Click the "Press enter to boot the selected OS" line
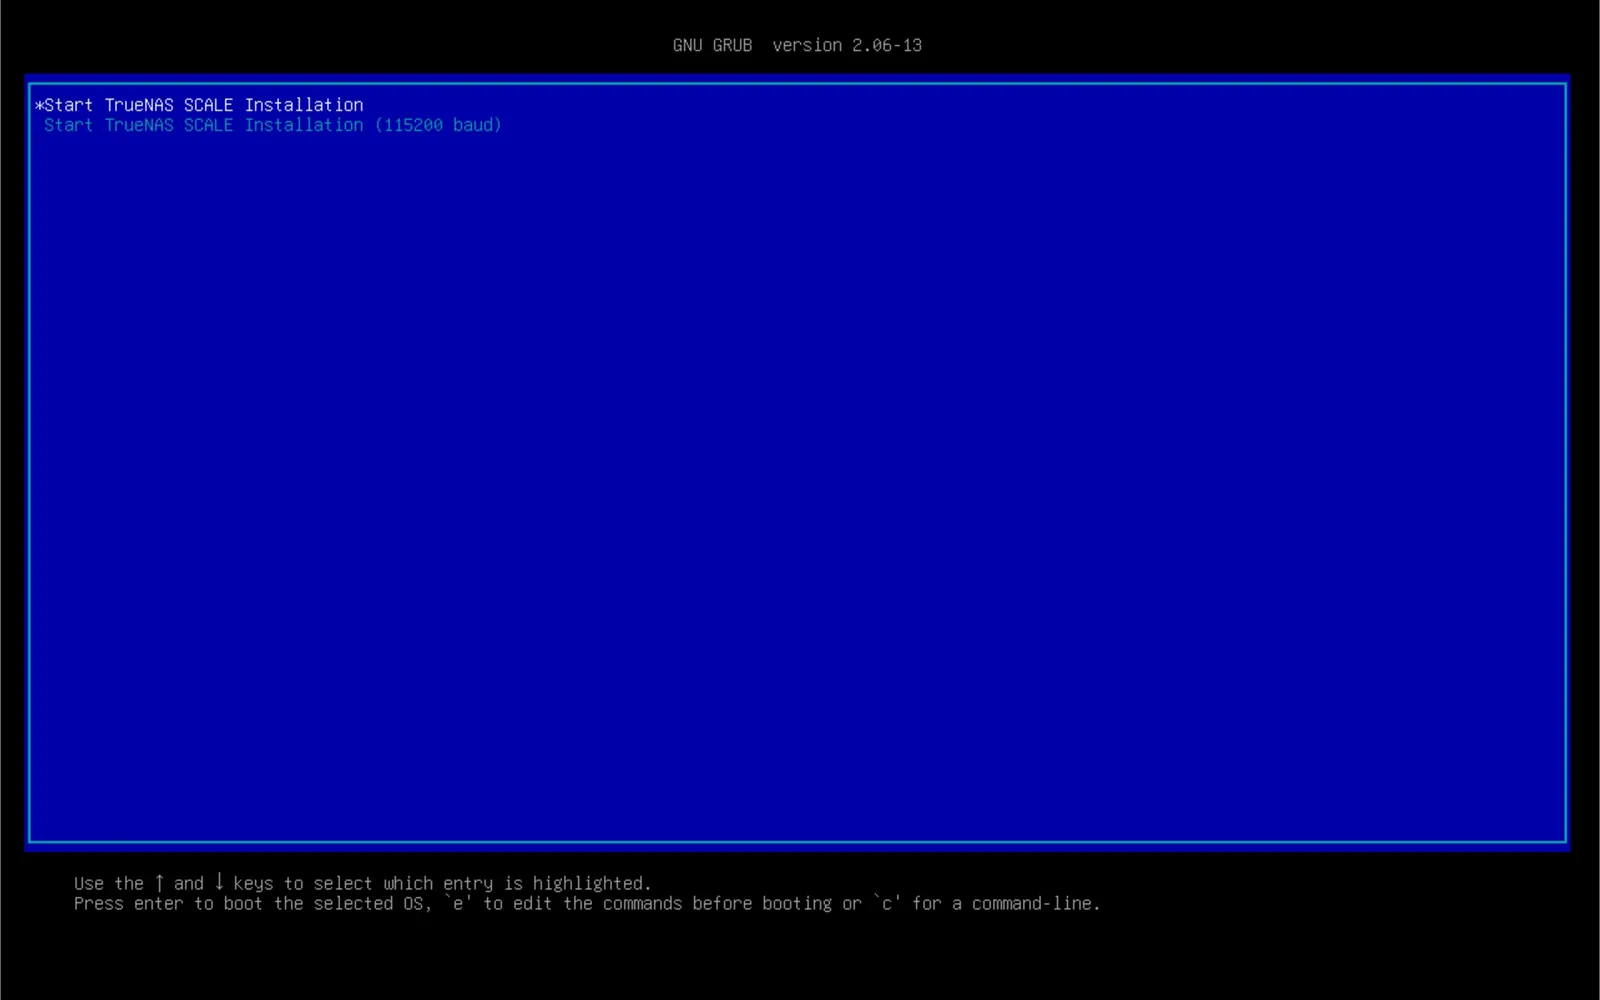Viewport: 1600px width, 1000px height. [x=587, y=903]
